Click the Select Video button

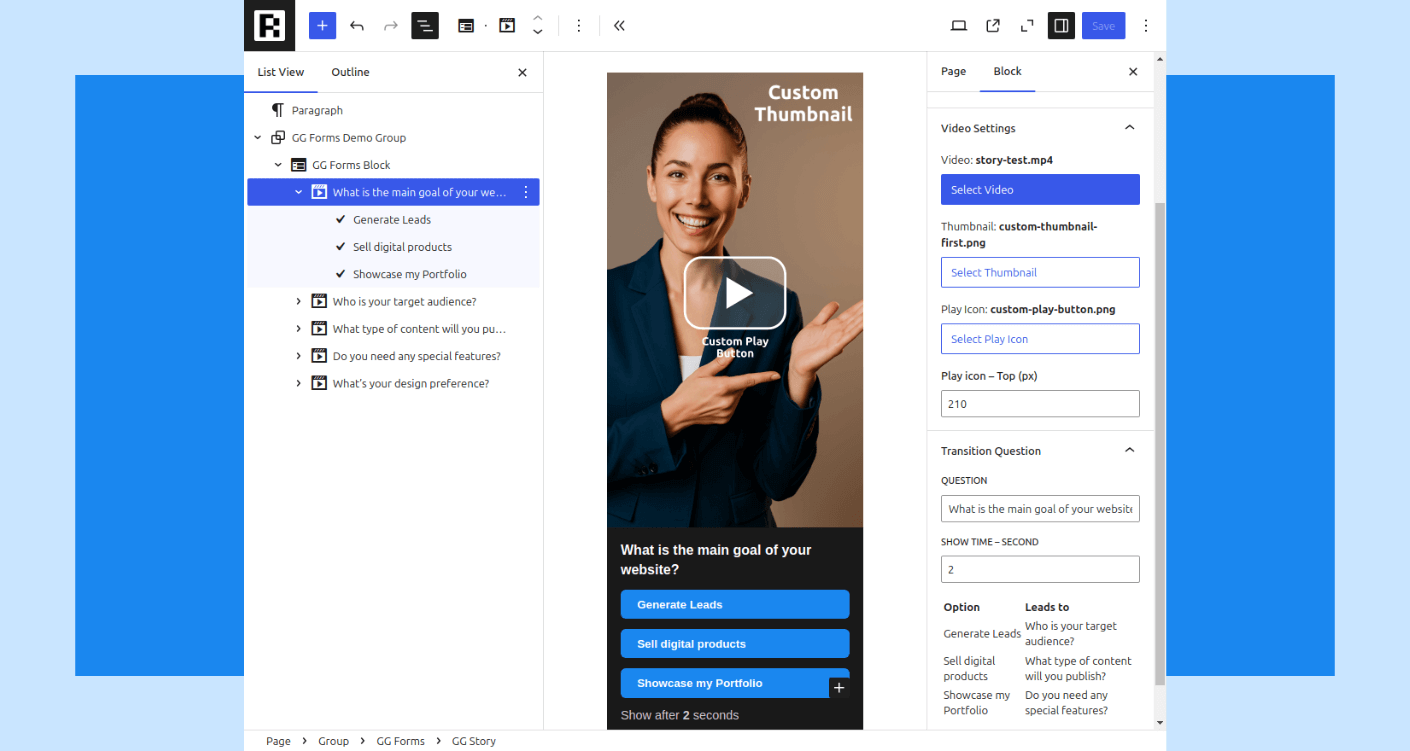(1040, 190)
